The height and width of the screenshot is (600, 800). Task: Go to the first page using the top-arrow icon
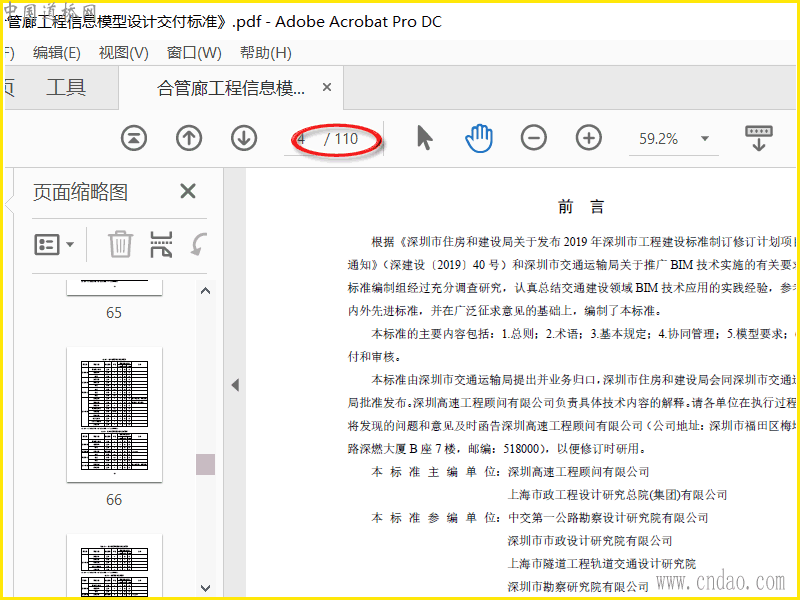134,138
